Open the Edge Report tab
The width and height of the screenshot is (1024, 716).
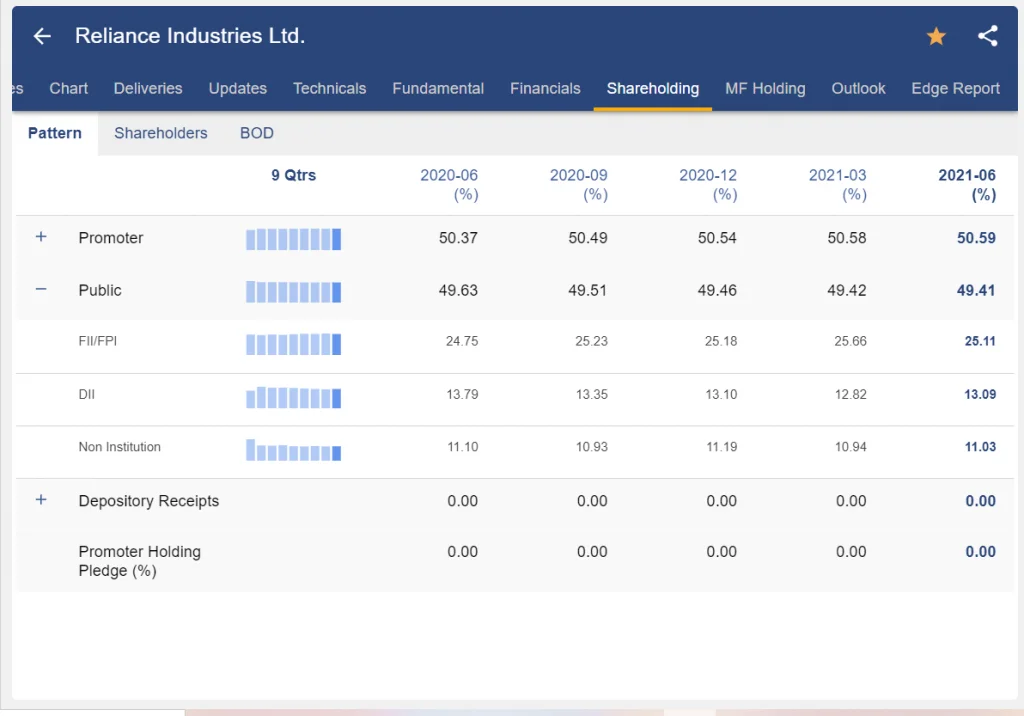[x=955, y=88]
